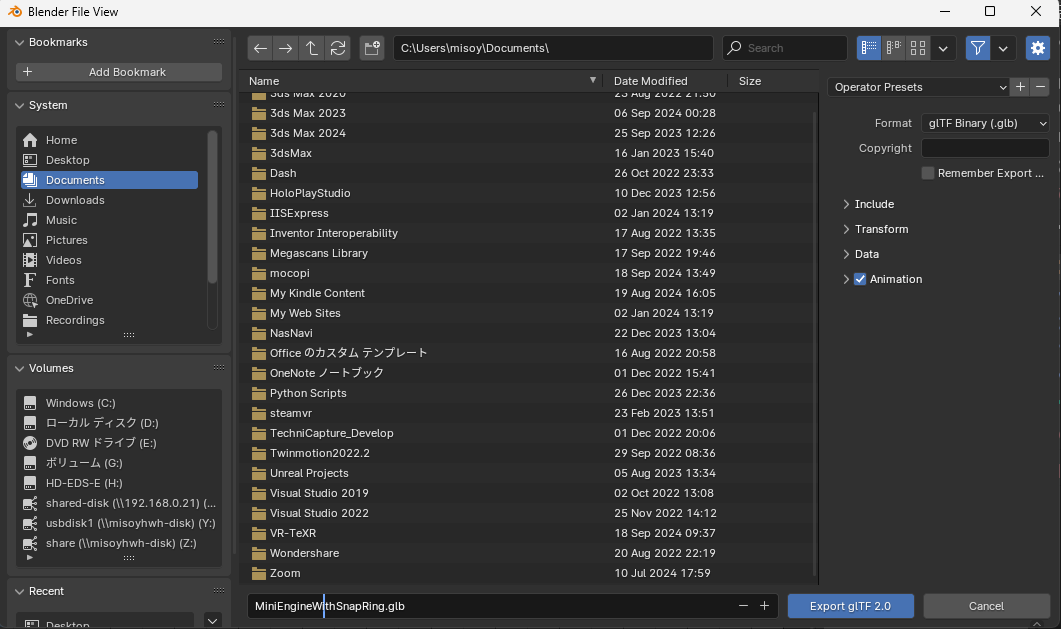Open the Format dropdown
This screenshot has width=1061, height=629.
(985, 123)
